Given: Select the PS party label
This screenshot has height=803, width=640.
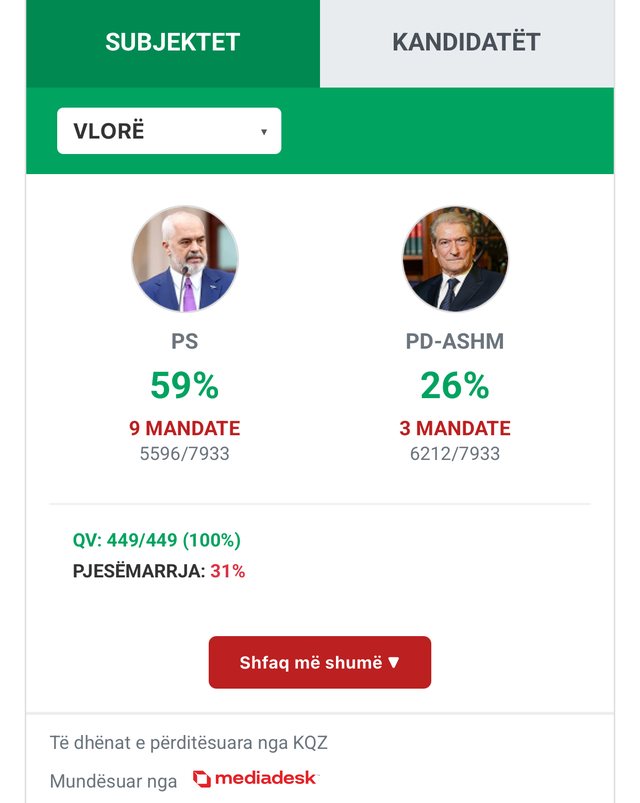Looking at the screenshot, I should point(184,342).
